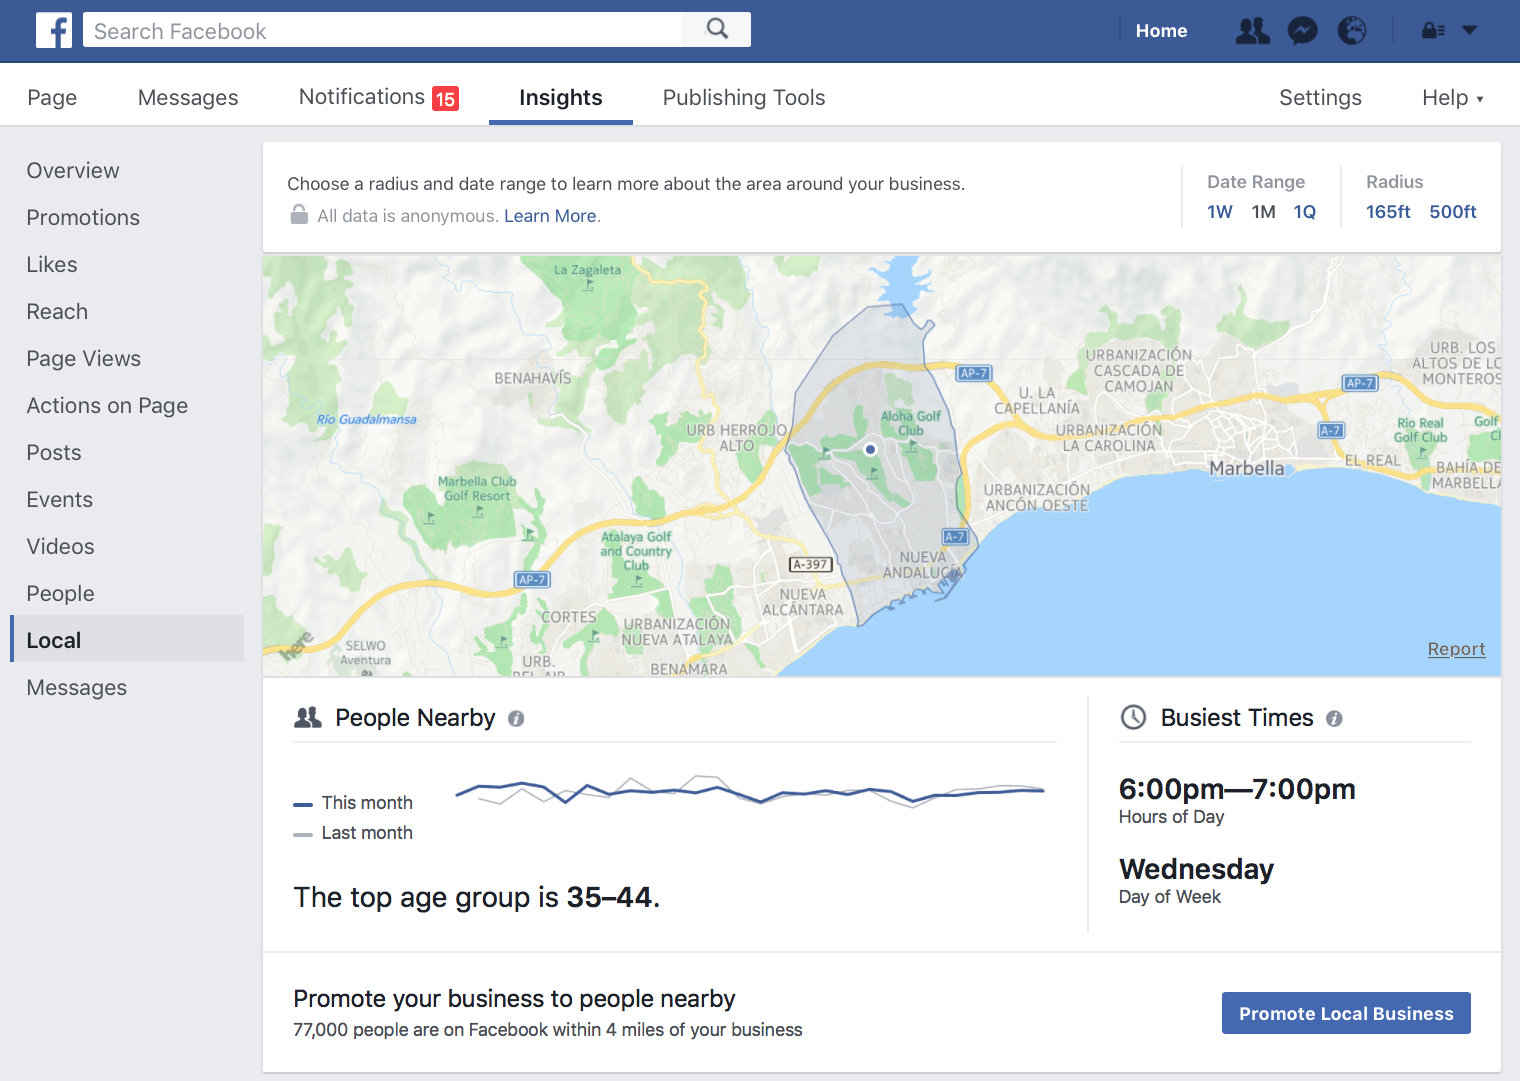Click the Marbella label on the map
Viewport: 1520px width, 1081px height.
pos(1246,468)
